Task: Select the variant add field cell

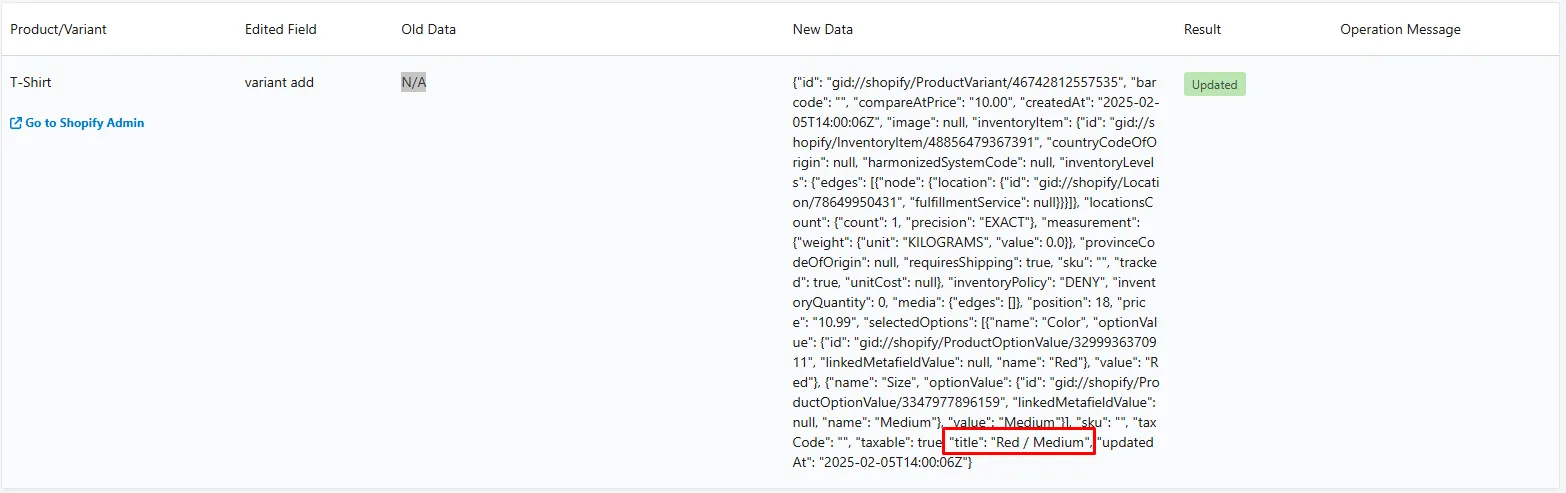Action: 279,82
